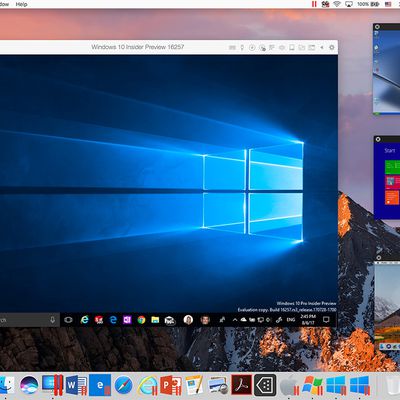The image size is (400, 400).
Task: Click the CD/DVD disc icon in VM title bar
Action: click(x=252, y=48)
